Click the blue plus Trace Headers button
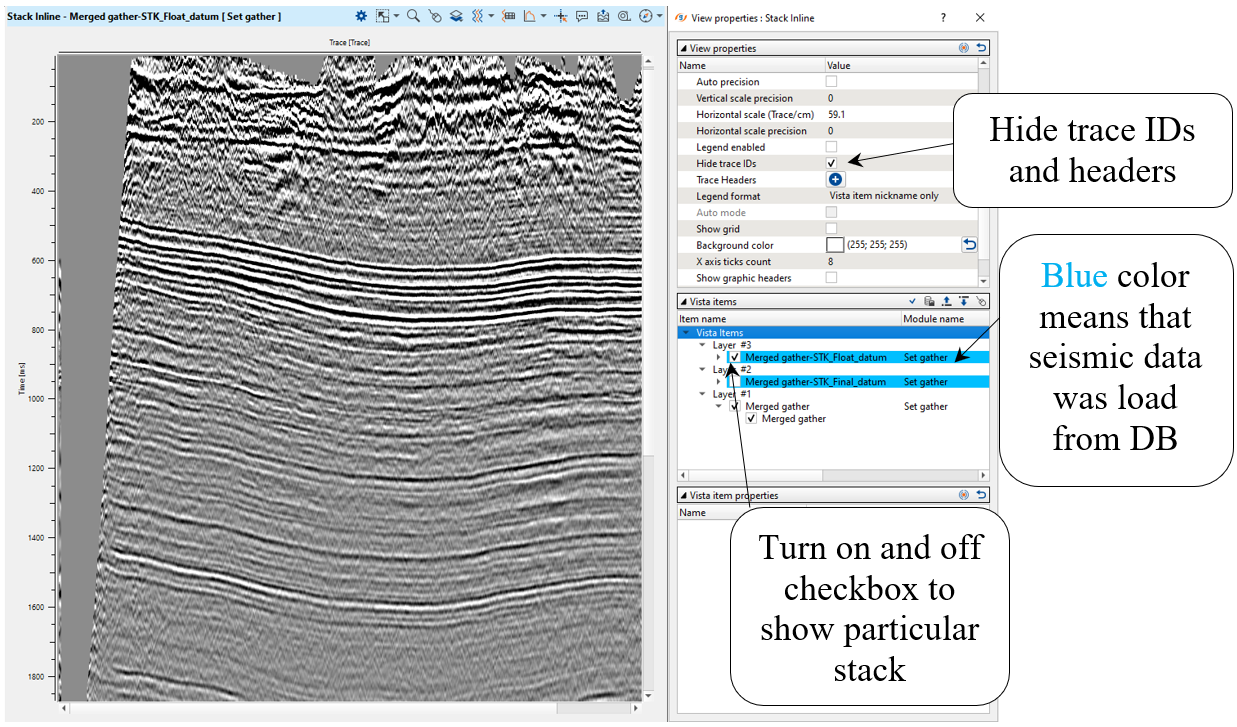1237x727 pixels. coord(835,180)
